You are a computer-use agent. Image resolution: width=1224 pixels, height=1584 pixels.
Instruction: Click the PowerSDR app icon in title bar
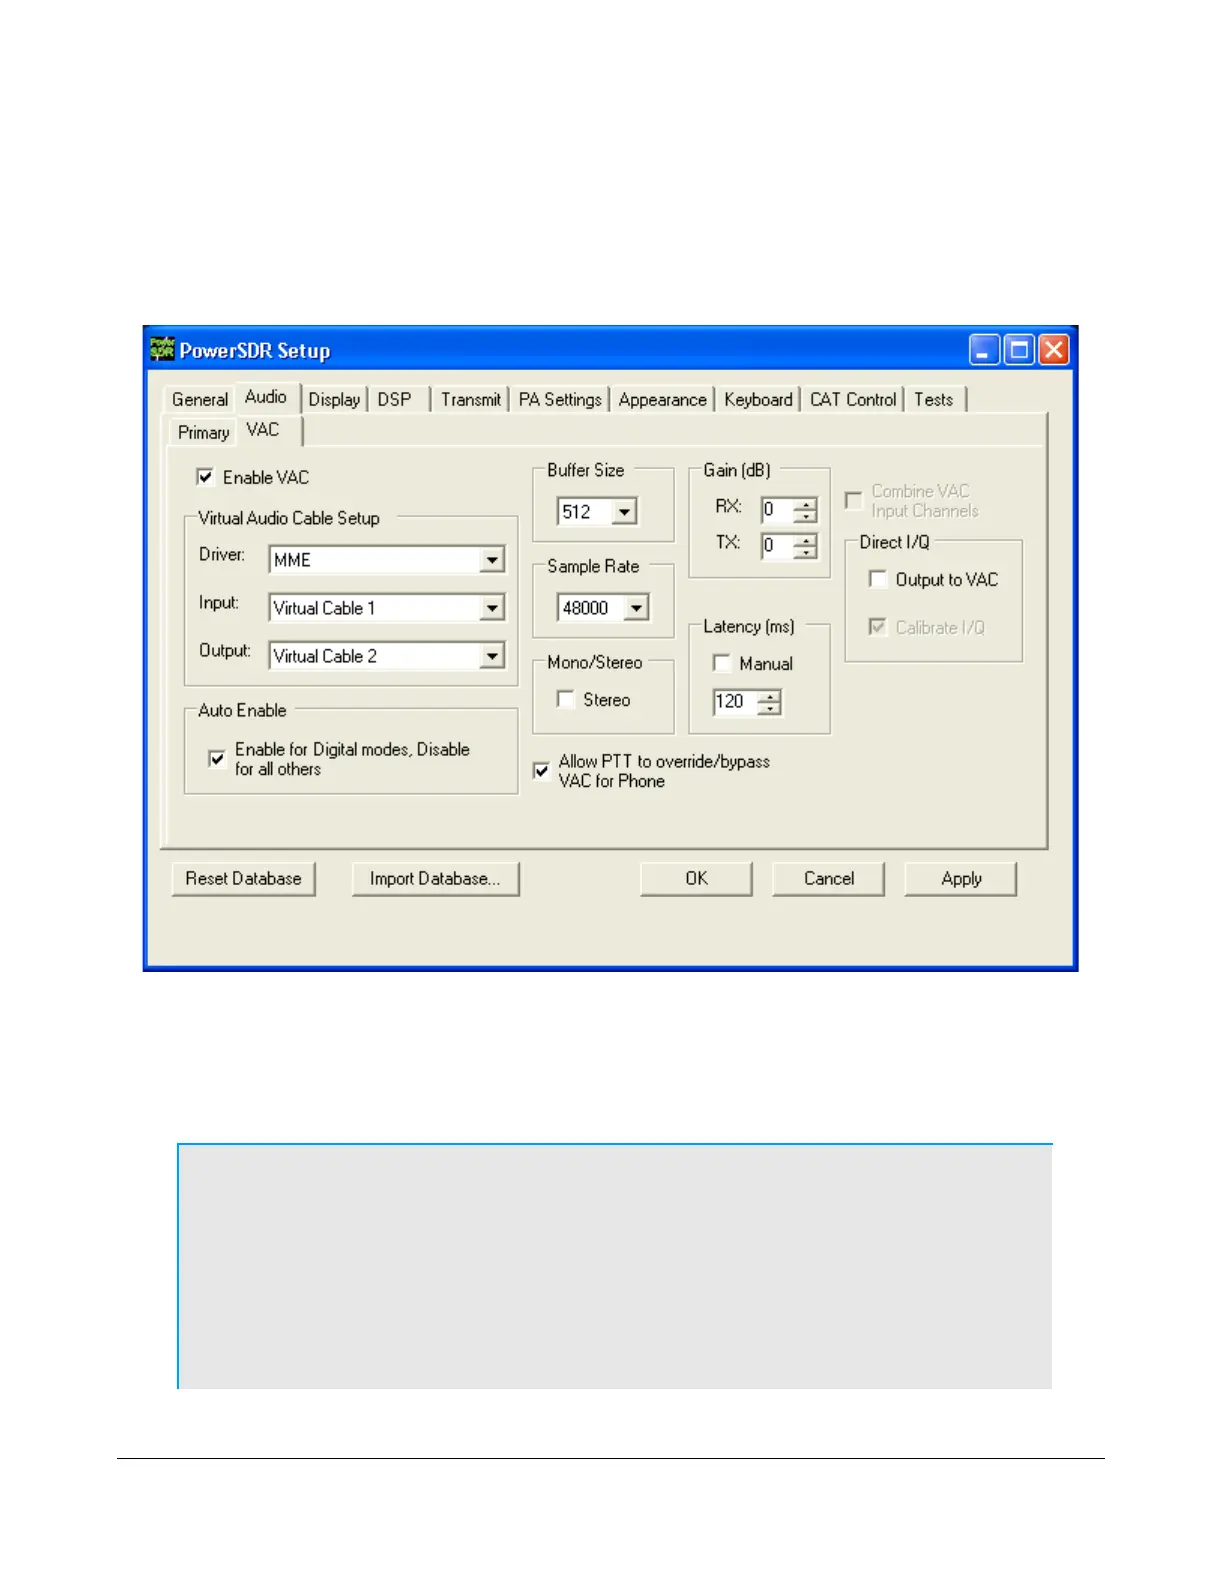[x=162, y=349]
